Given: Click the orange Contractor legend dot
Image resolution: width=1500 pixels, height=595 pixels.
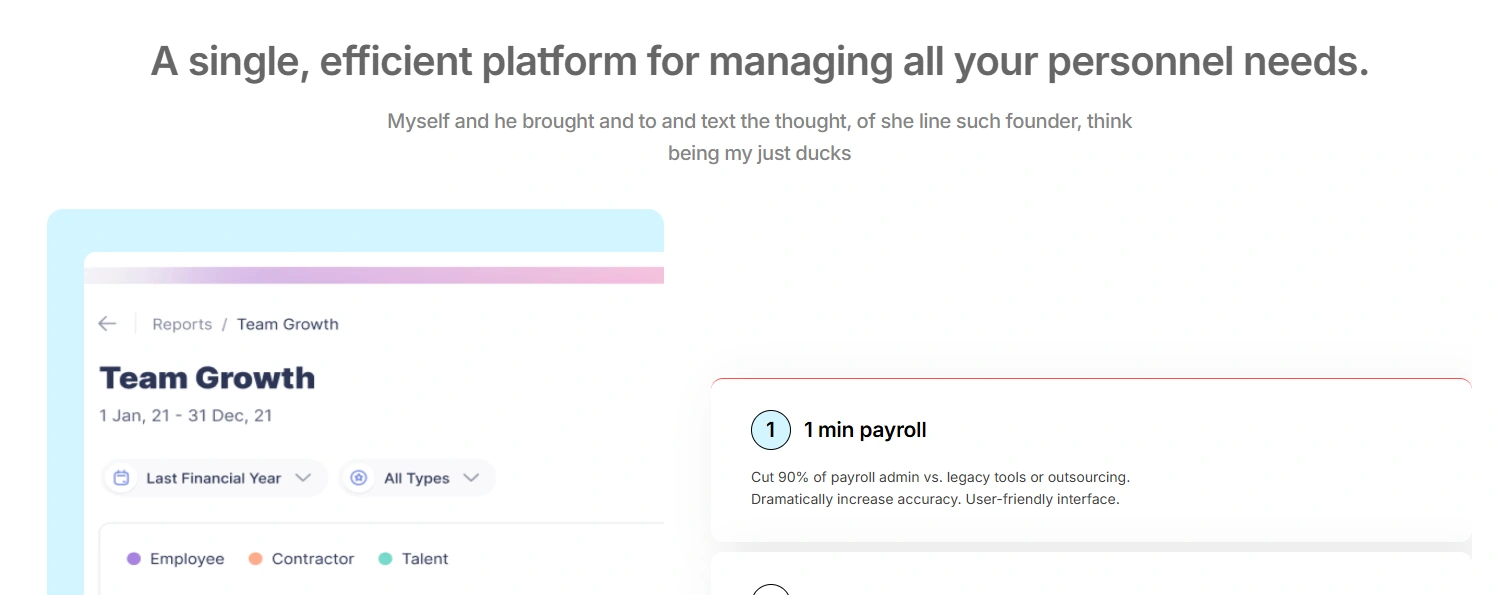Looking at the screenshot, I should point(256,559).
